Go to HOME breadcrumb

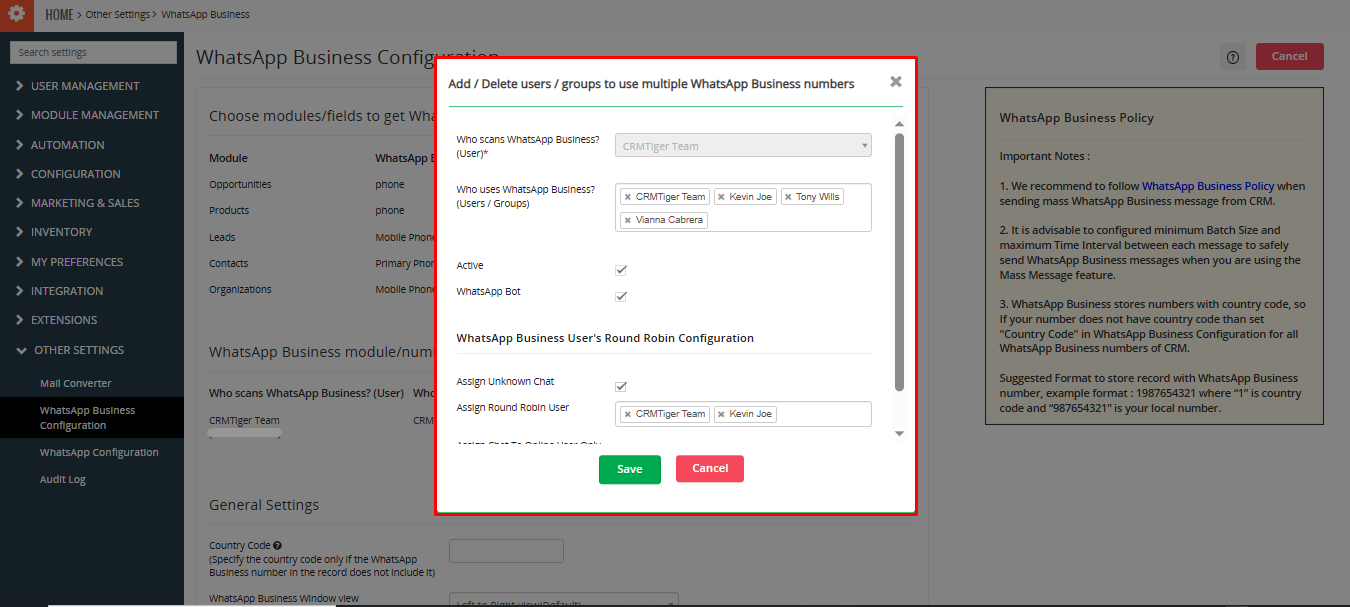(59, 14)
